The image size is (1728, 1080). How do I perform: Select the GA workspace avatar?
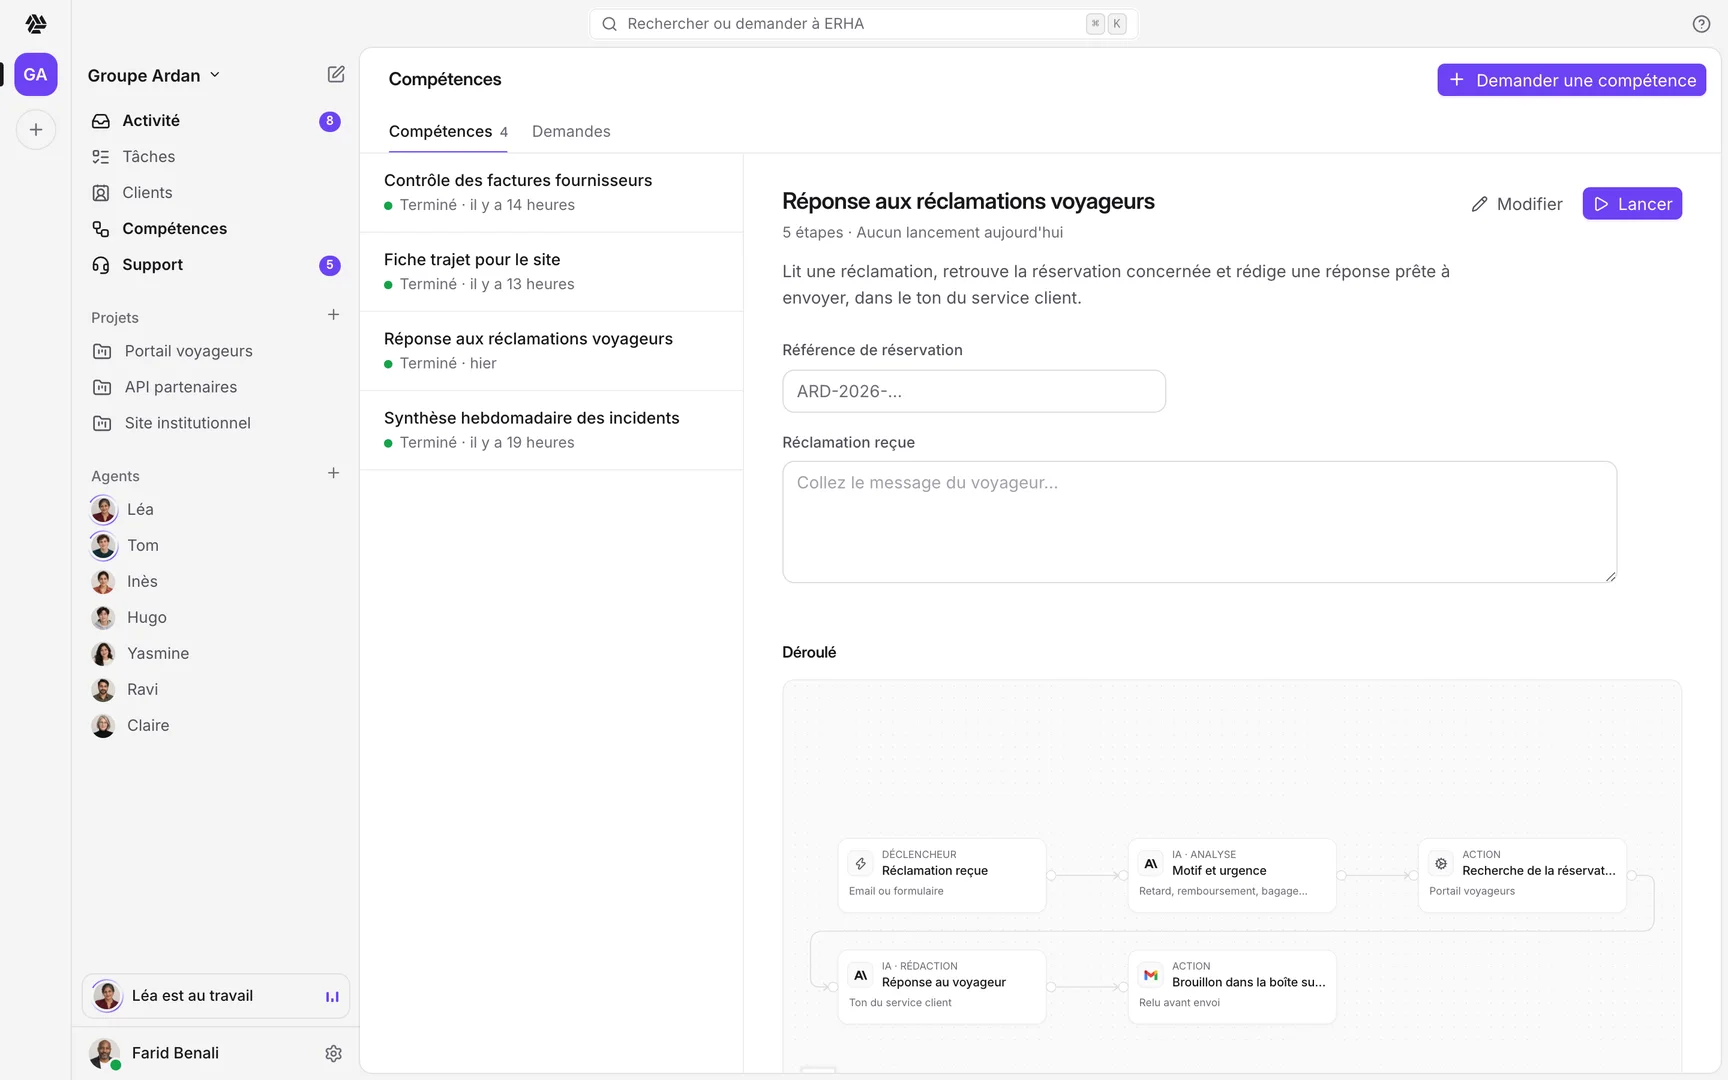pyautogui.click(x=36, y=75)
